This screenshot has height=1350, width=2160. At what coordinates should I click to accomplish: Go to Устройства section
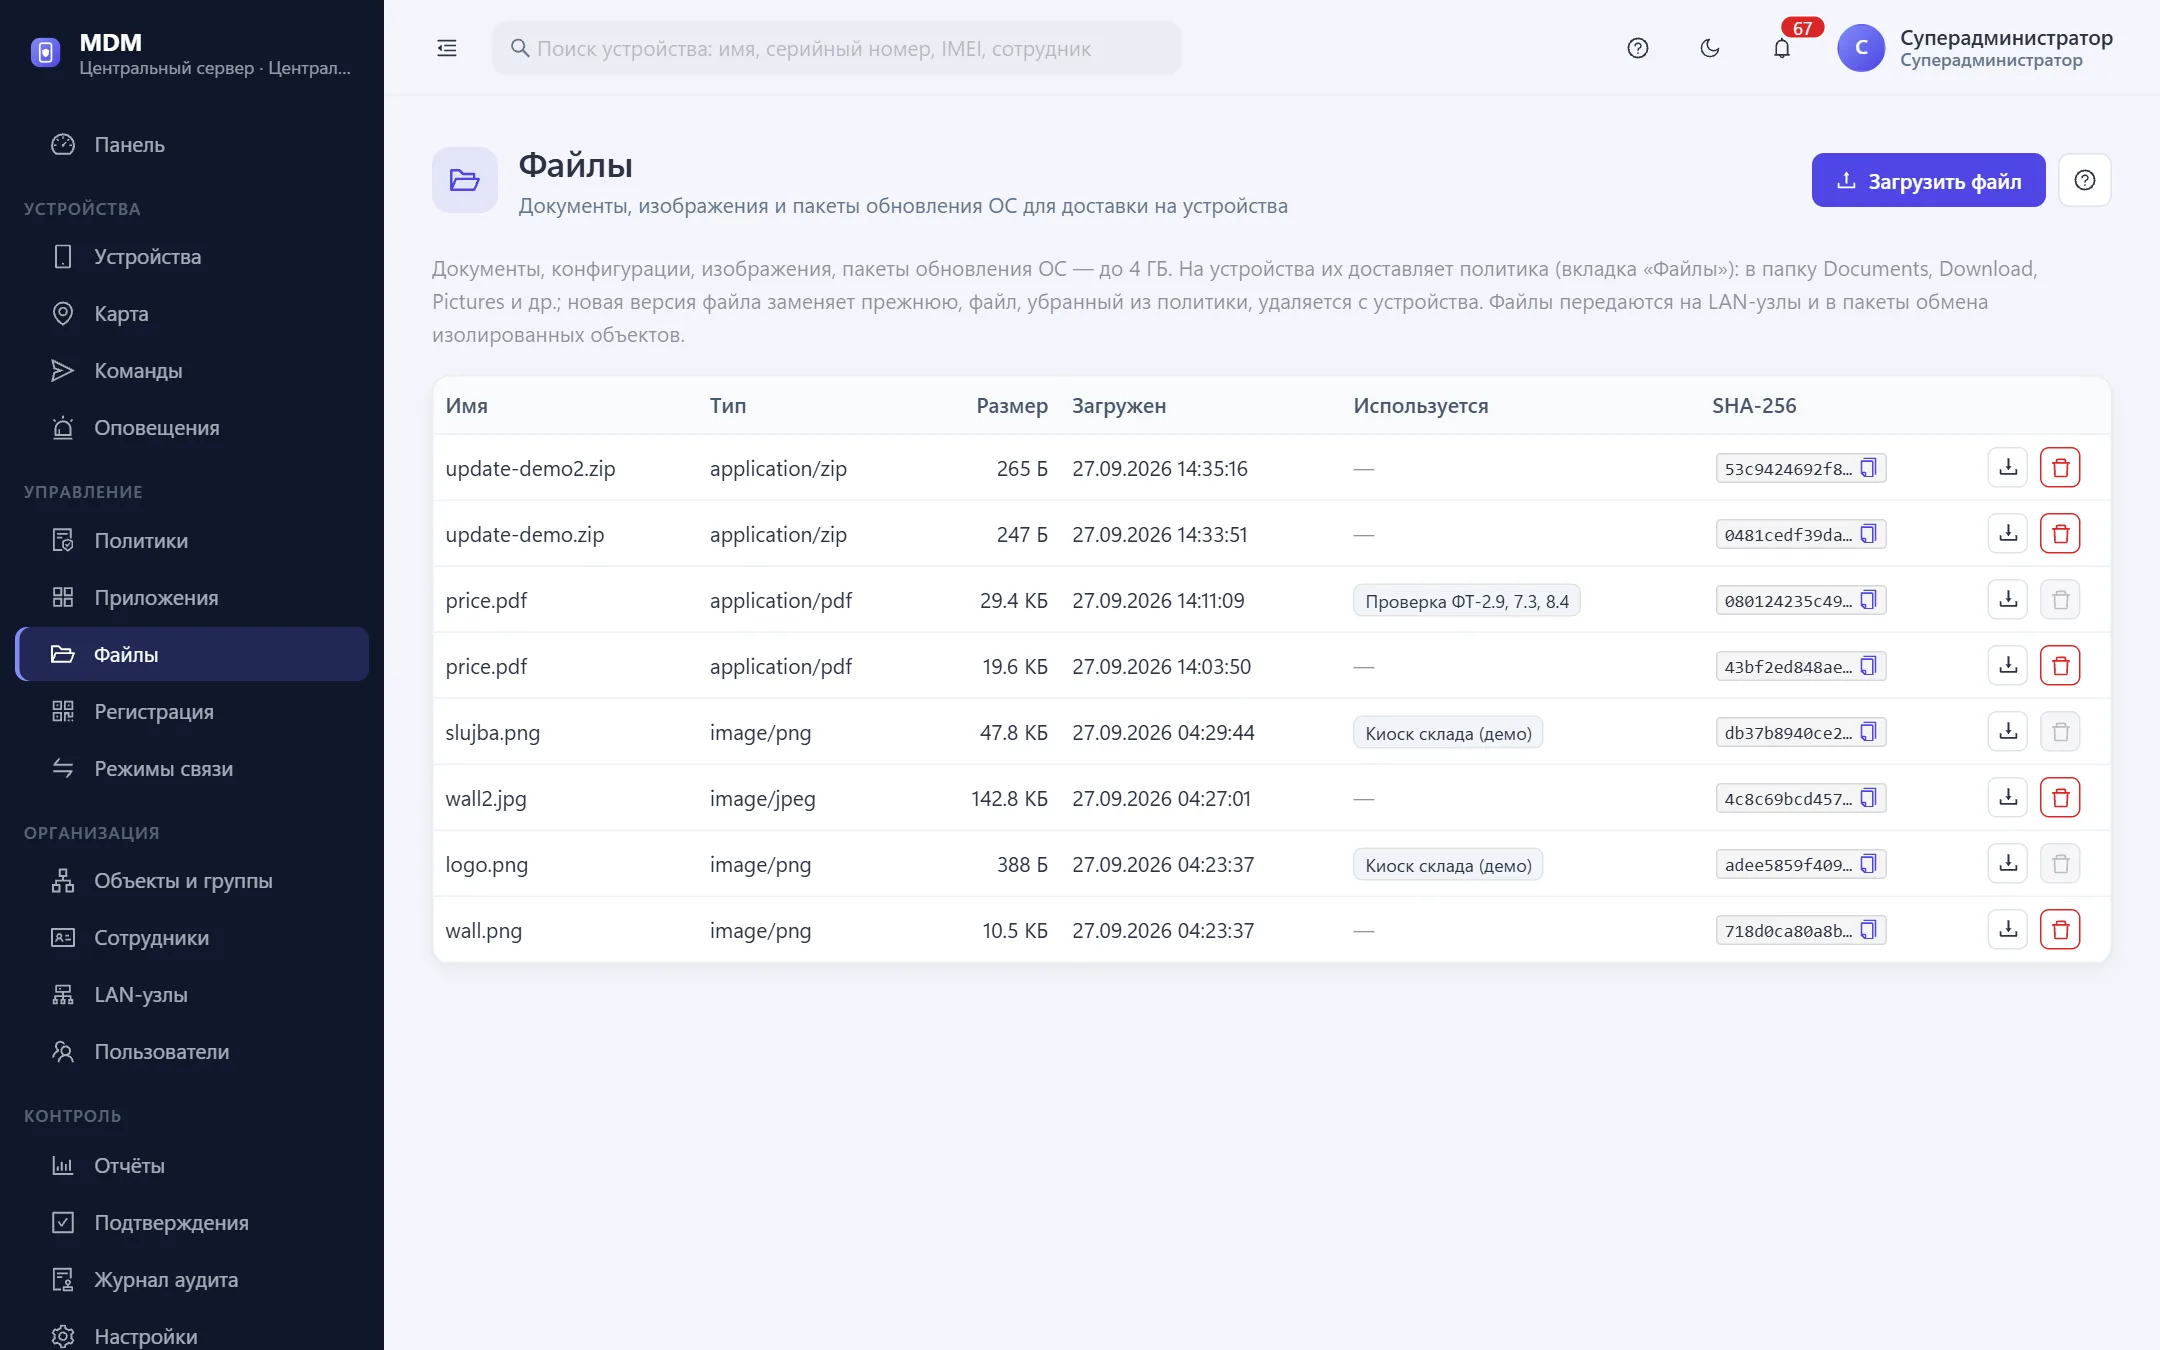pos(192,256)
